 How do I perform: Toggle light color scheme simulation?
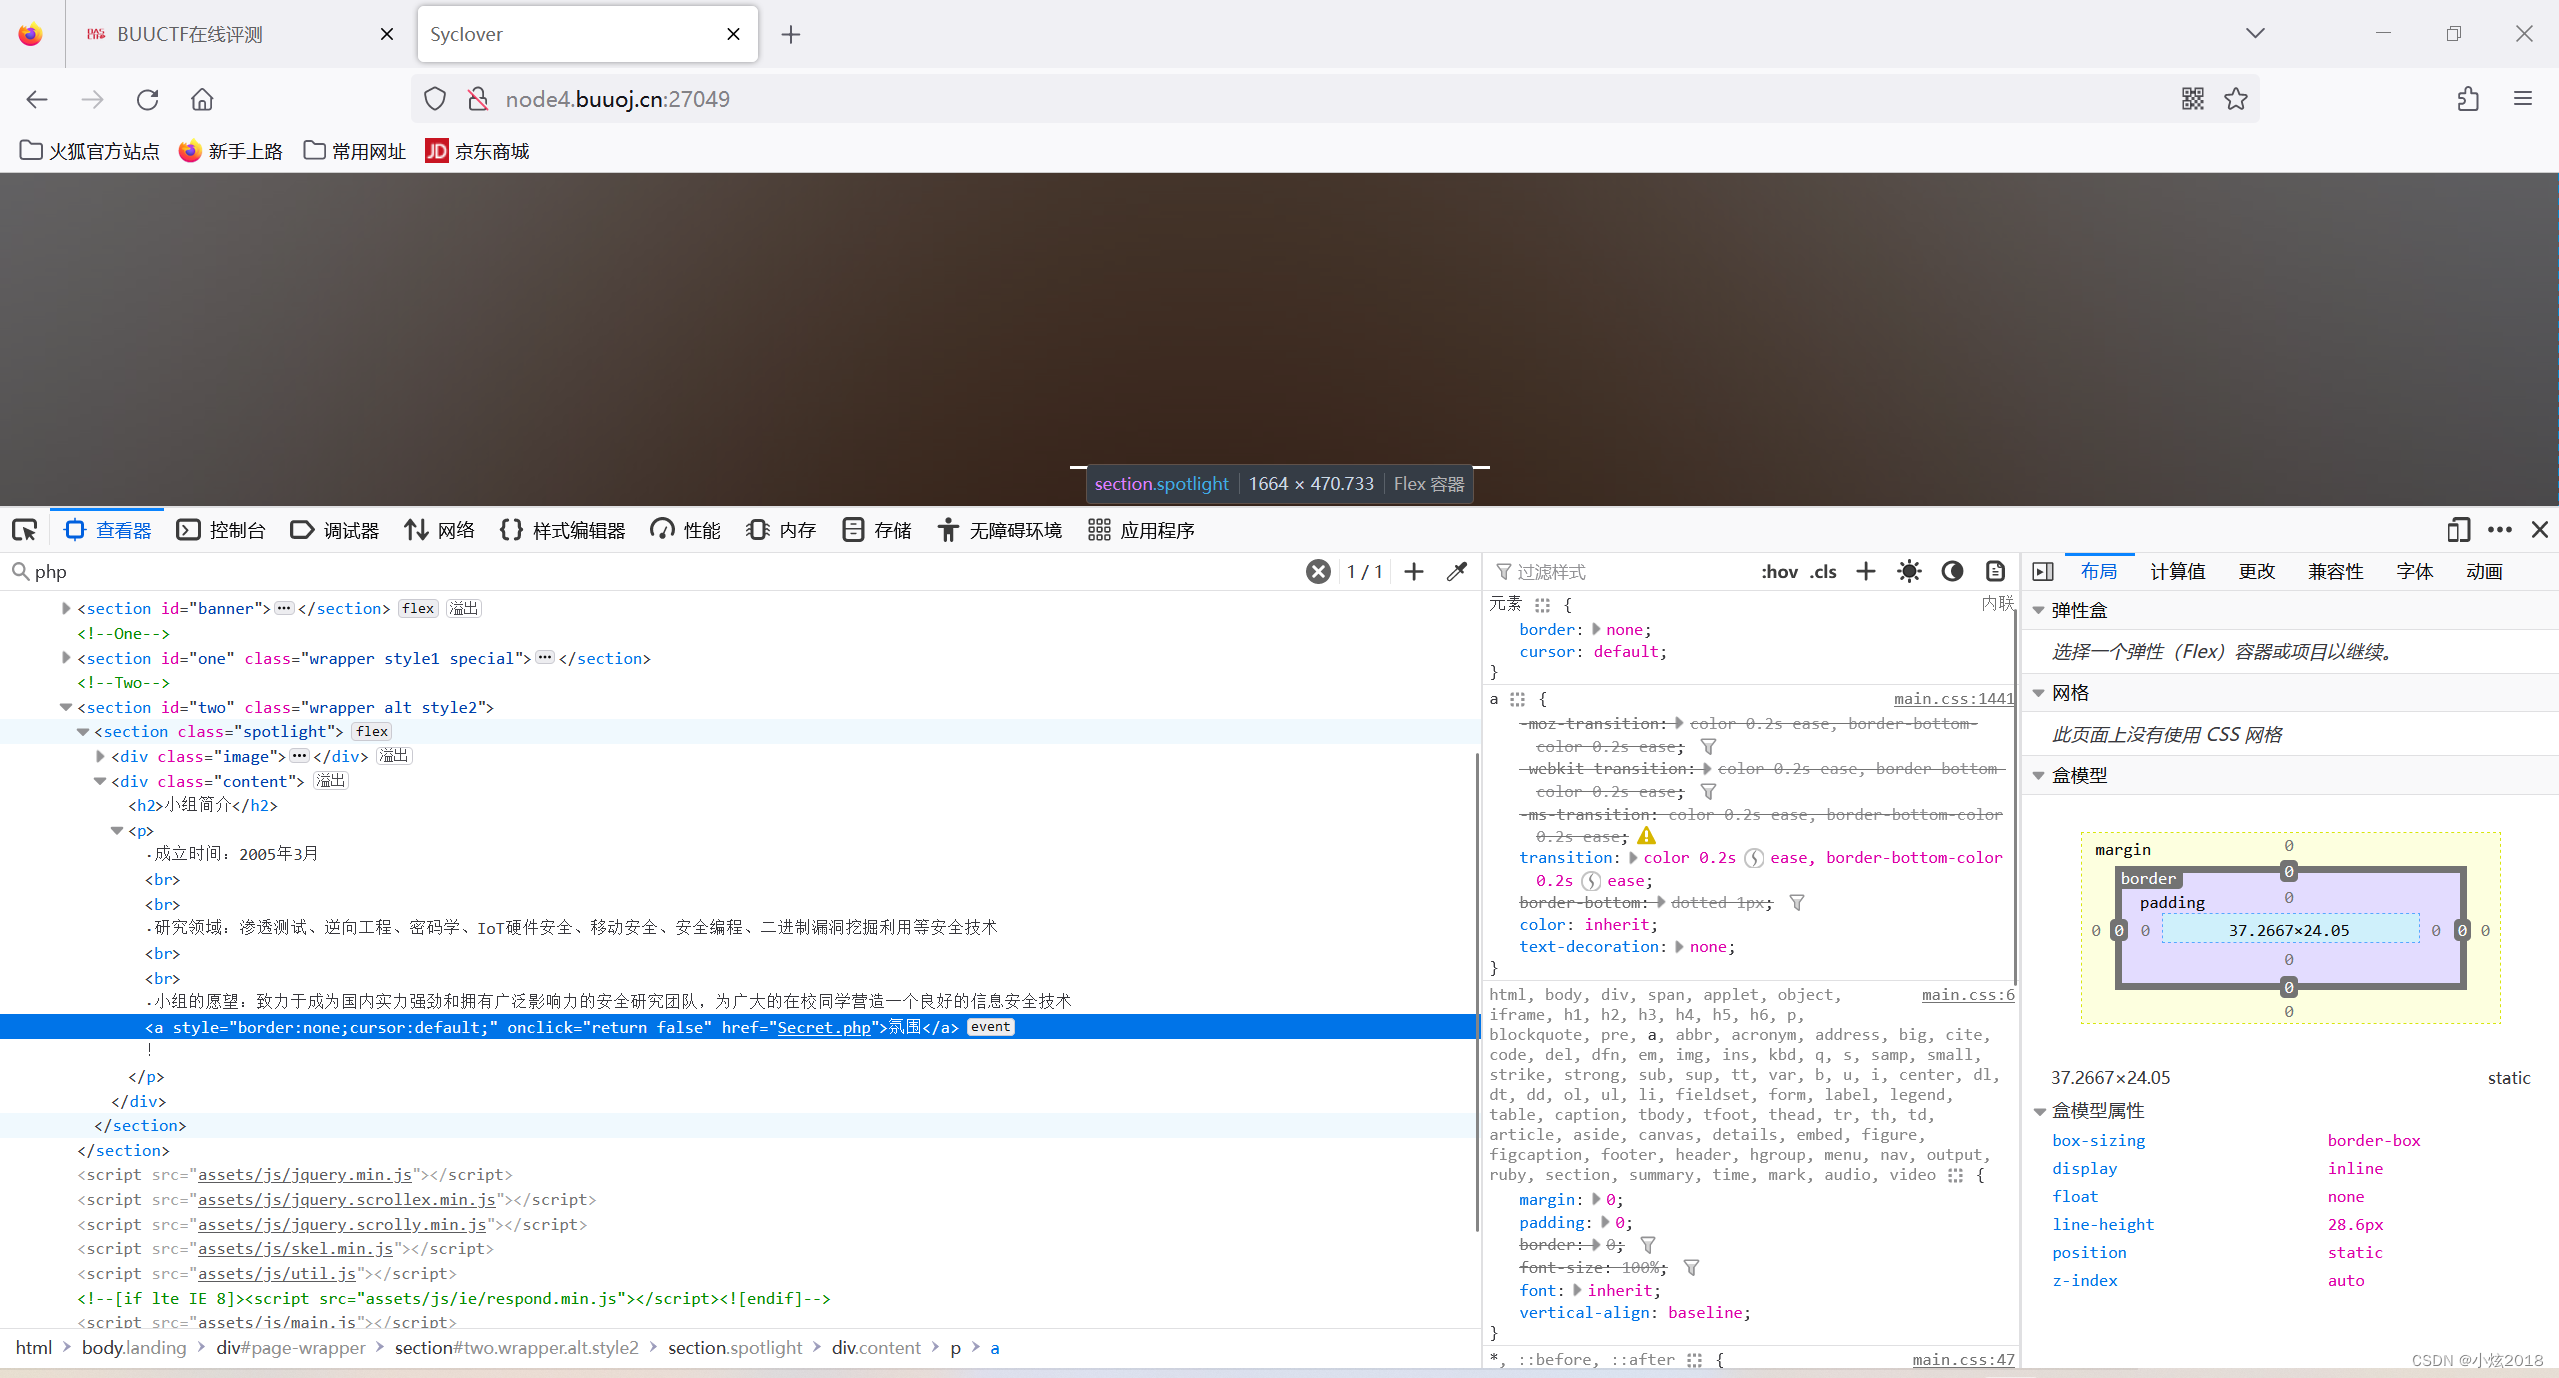pos(1909,572)
